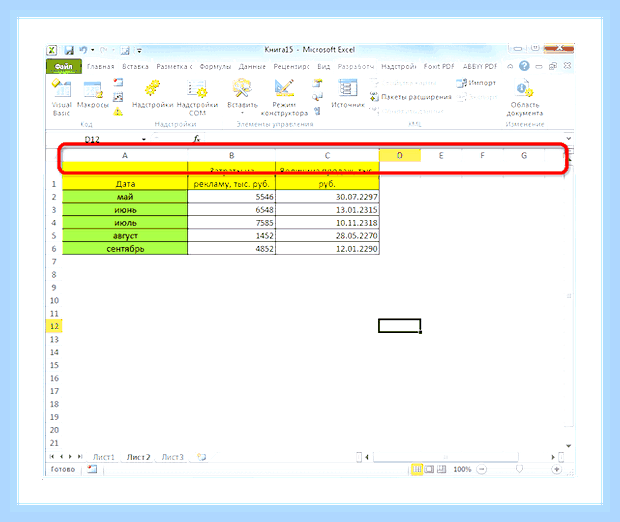Viewport: 620px width, 522px height.
Task: Go to last sheet navigation arrow
Action: pyautogui.click(x=80, y=457)
